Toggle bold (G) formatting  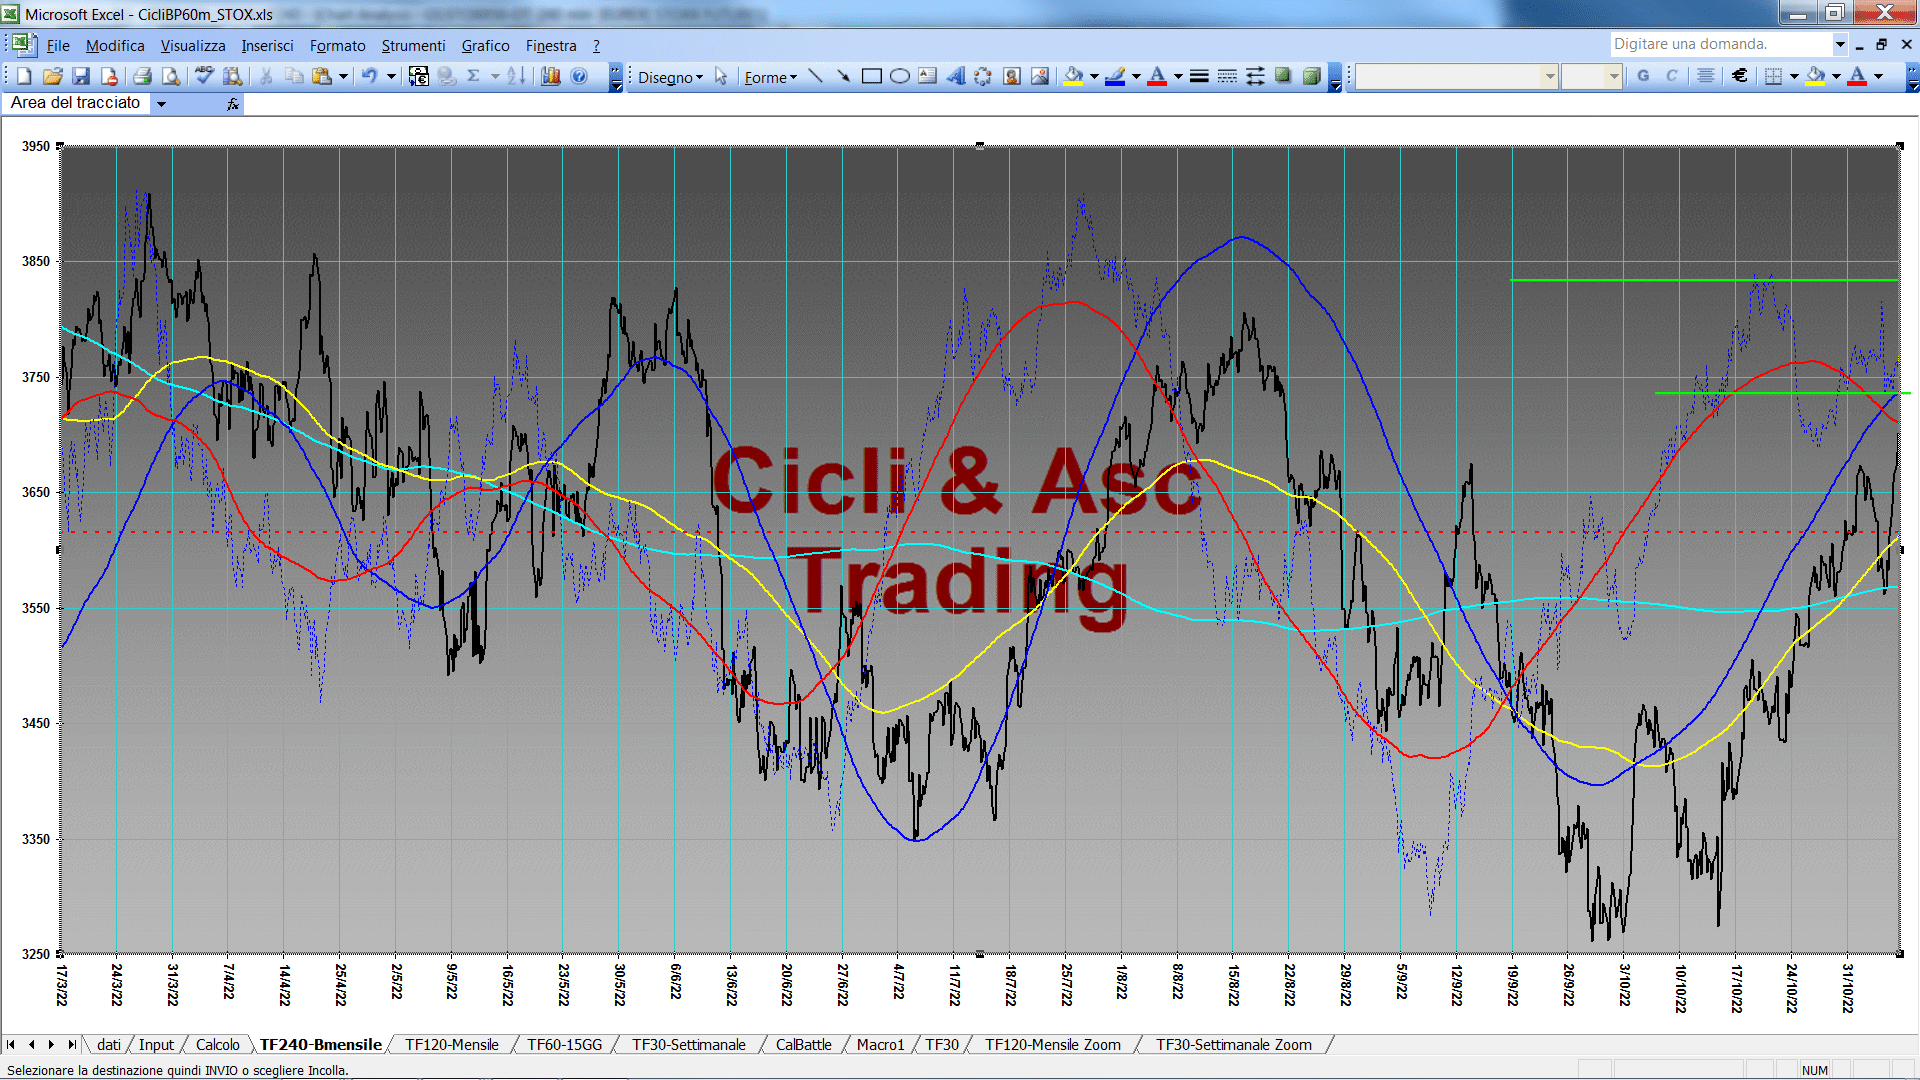point(1643,76)
